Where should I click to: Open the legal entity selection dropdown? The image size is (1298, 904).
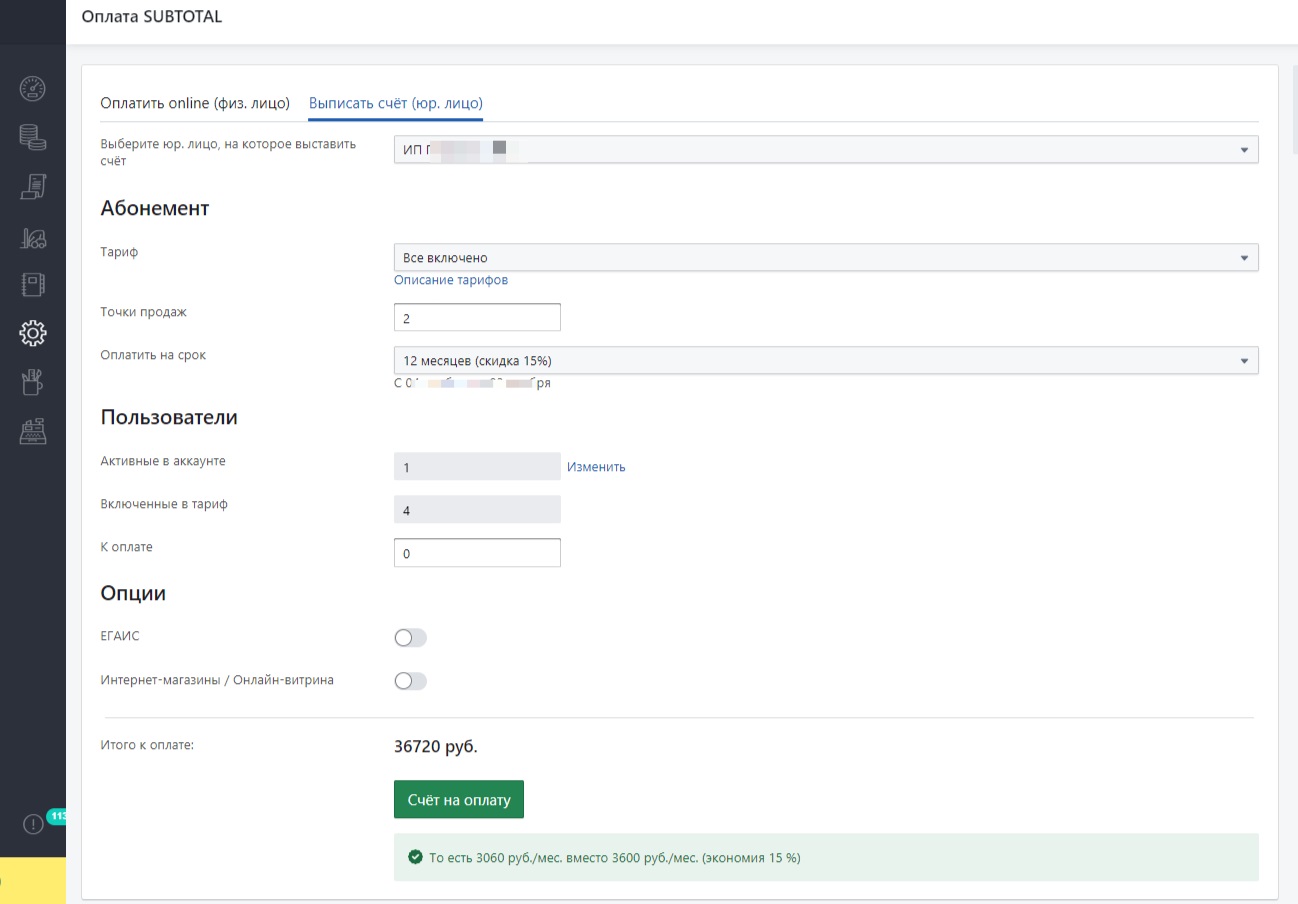click(x=826, y=149)
